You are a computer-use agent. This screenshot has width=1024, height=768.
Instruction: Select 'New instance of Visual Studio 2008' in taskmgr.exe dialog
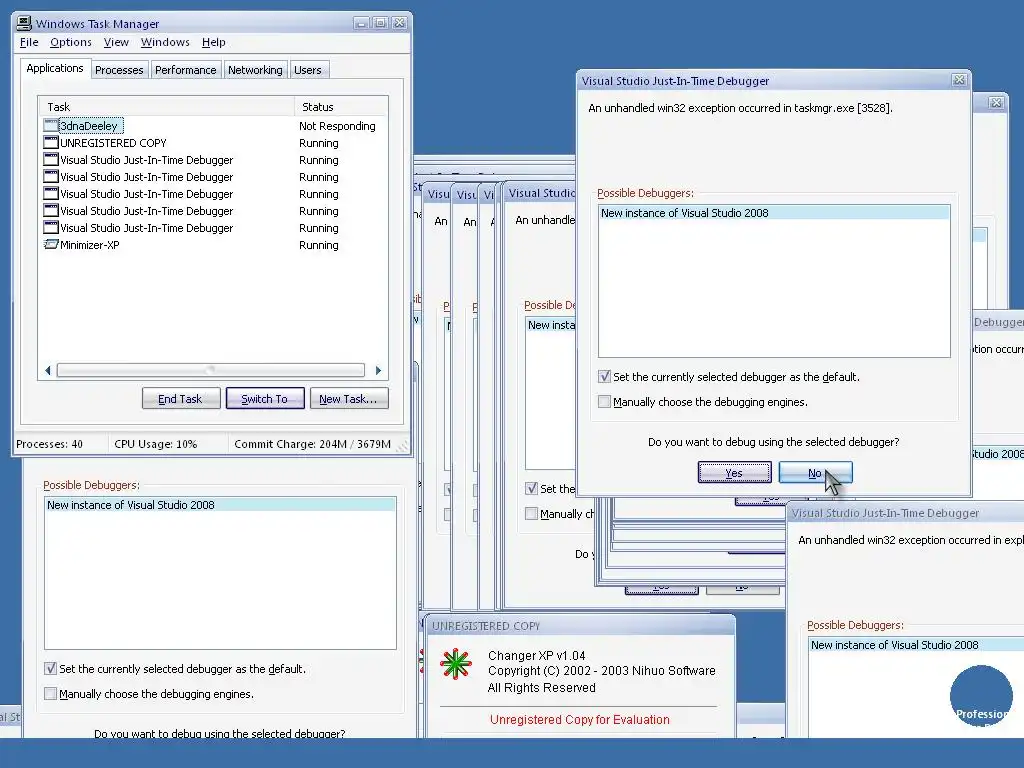tap(774, 213)
